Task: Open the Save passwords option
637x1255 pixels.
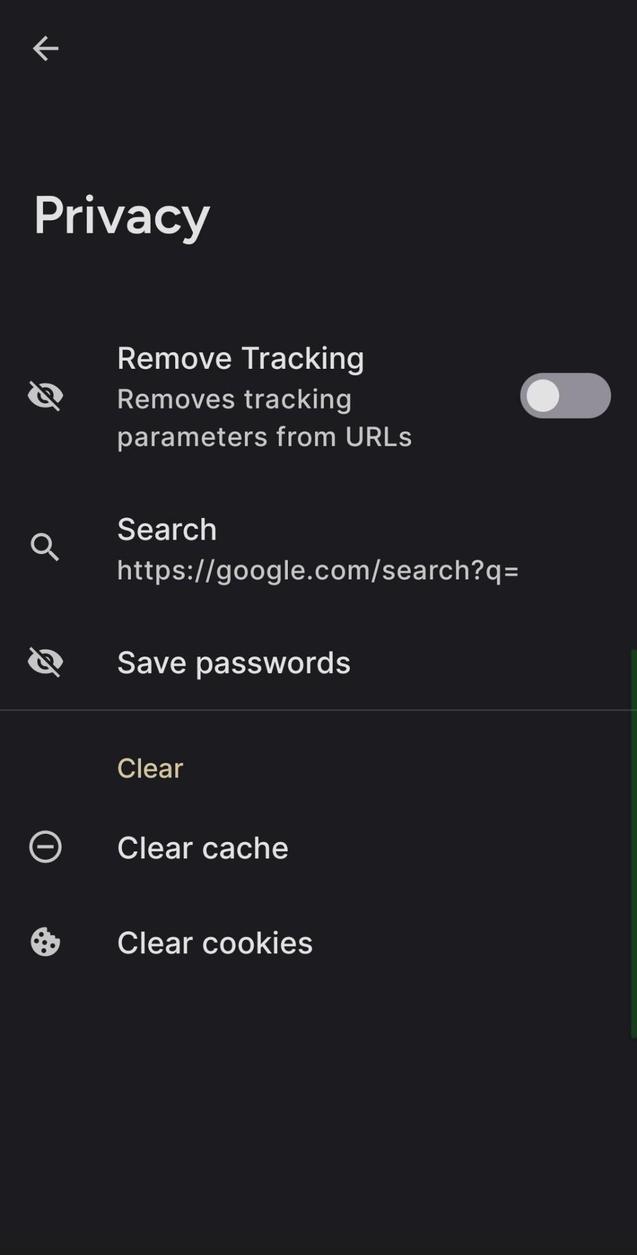Action: coord(233,663)
